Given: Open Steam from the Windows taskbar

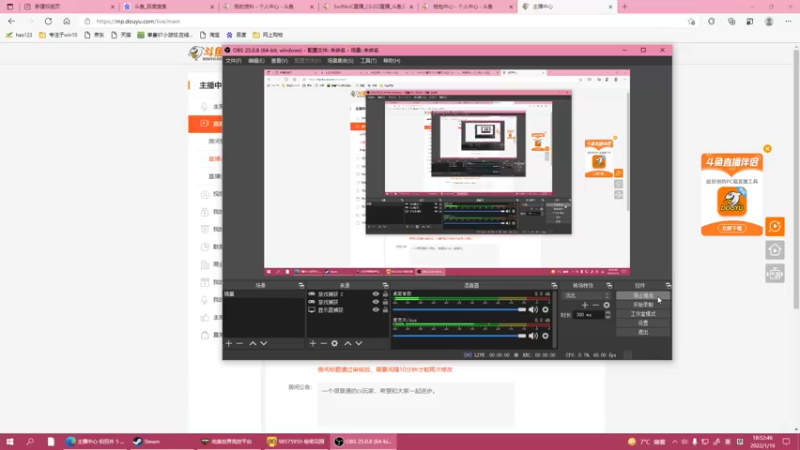Looking at the screenshot, I should [147, 442].
